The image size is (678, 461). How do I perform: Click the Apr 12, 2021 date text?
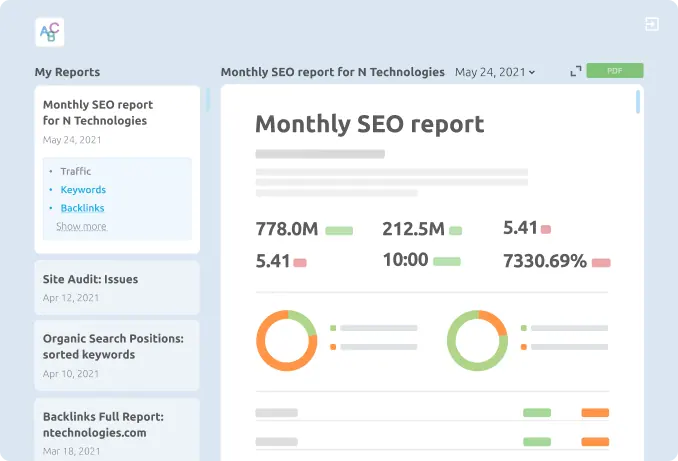[71, 298]
